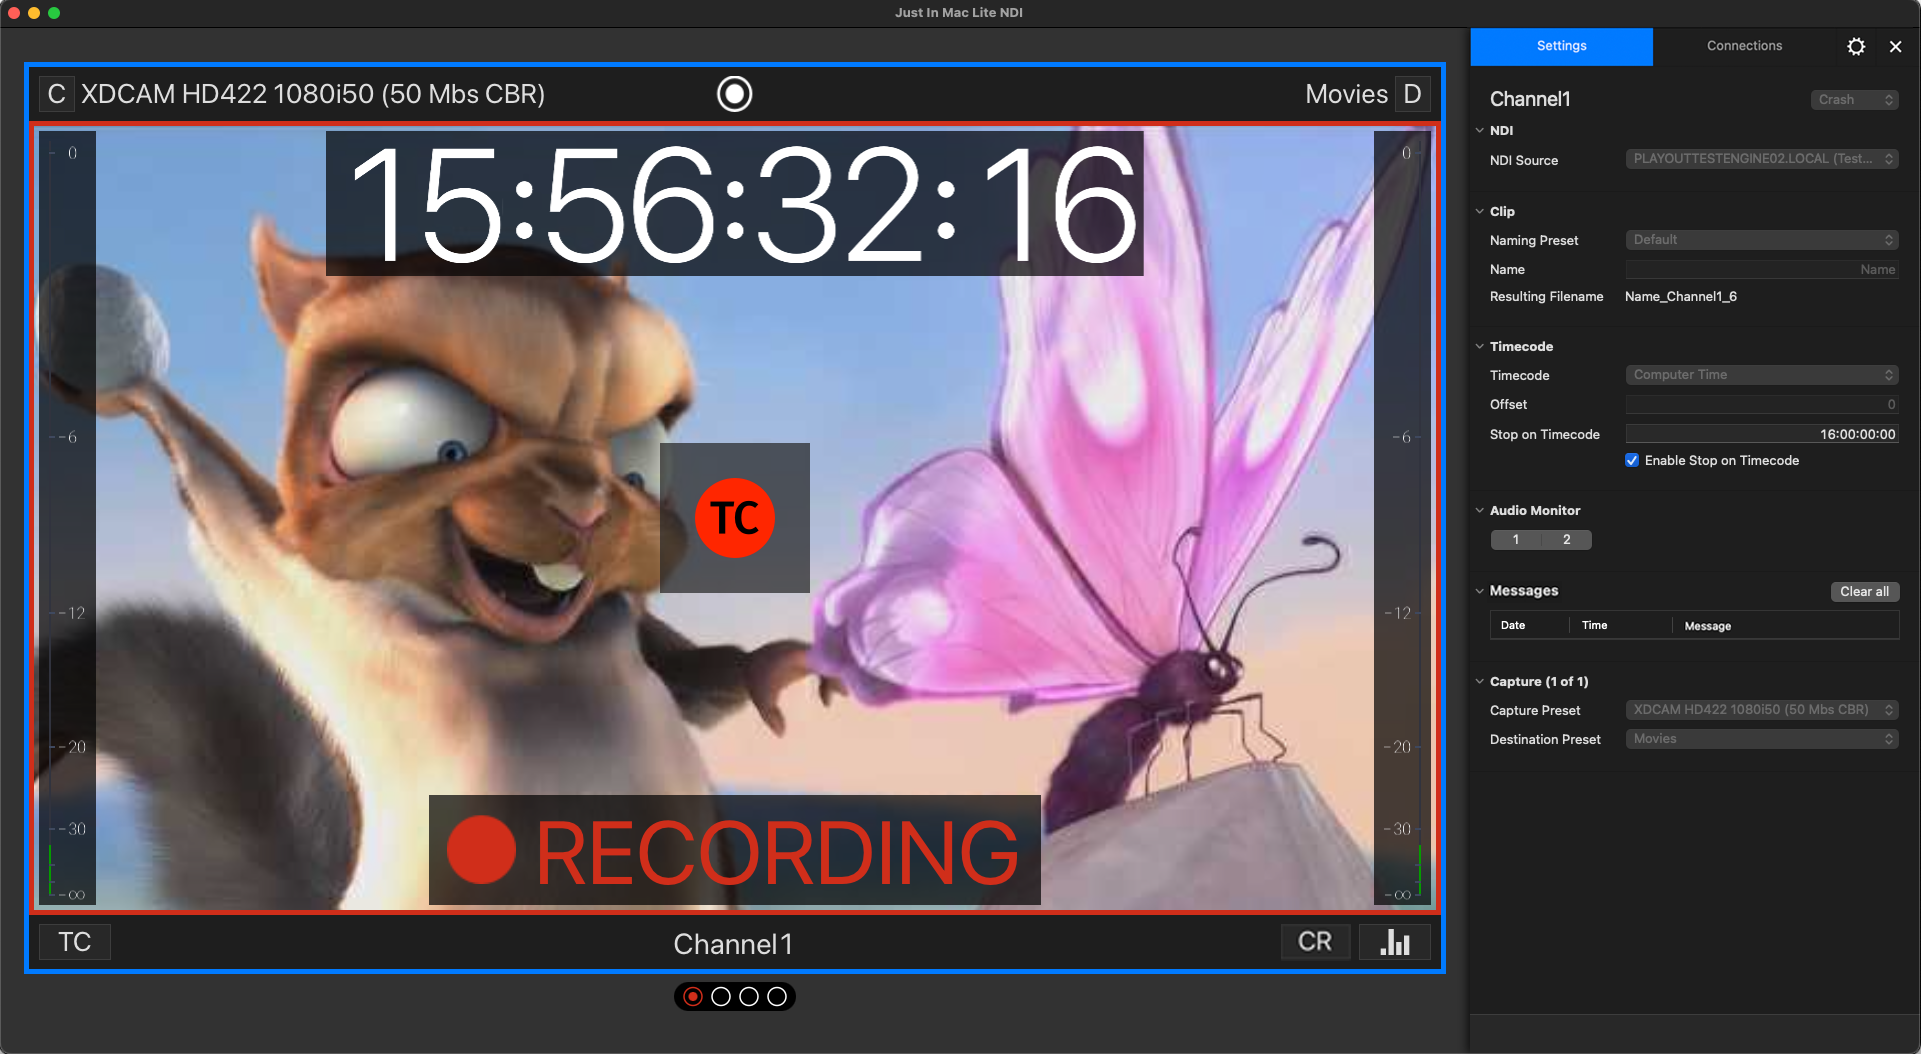Collapse the Clip section
This screenshot has width=1921, height=1054.
(1480, 211)
